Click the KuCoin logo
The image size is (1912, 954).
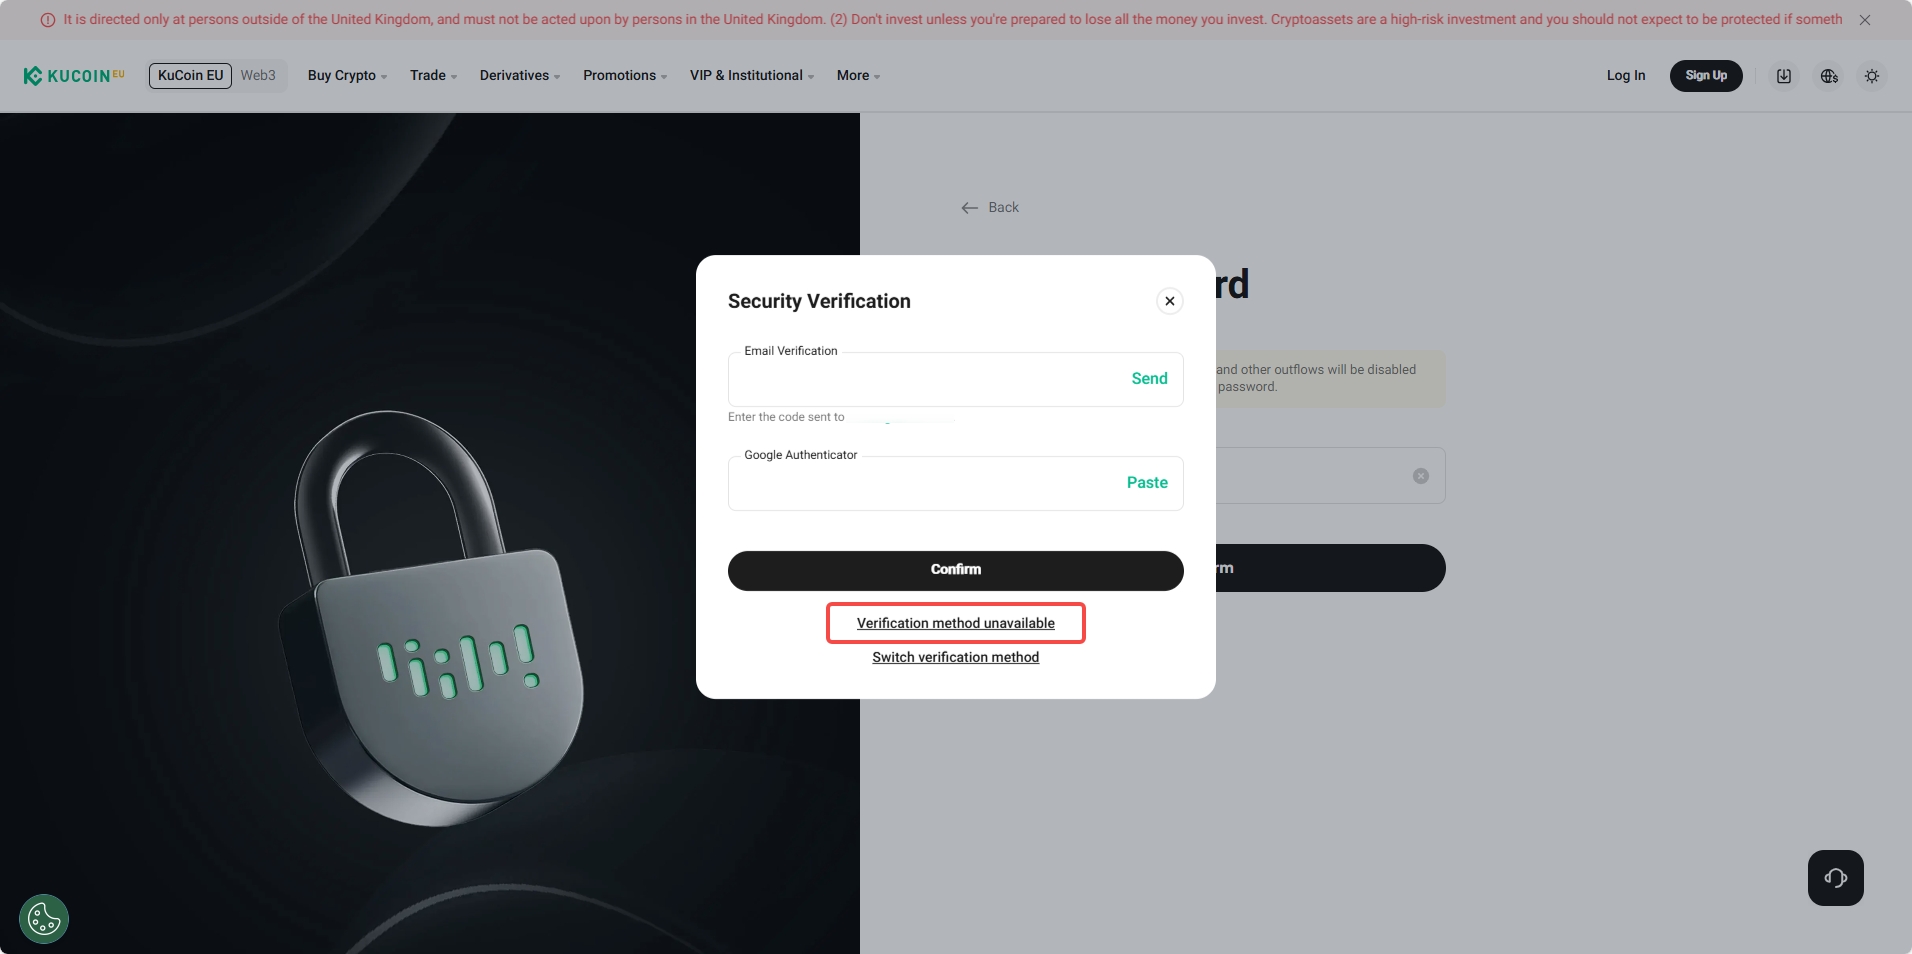pos(74,76)
